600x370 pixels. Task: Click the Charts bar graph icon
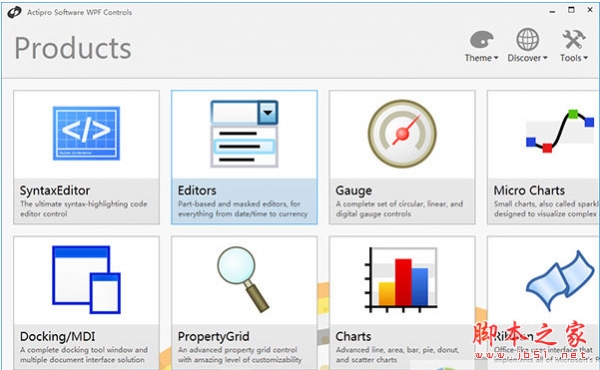point(401,280)
